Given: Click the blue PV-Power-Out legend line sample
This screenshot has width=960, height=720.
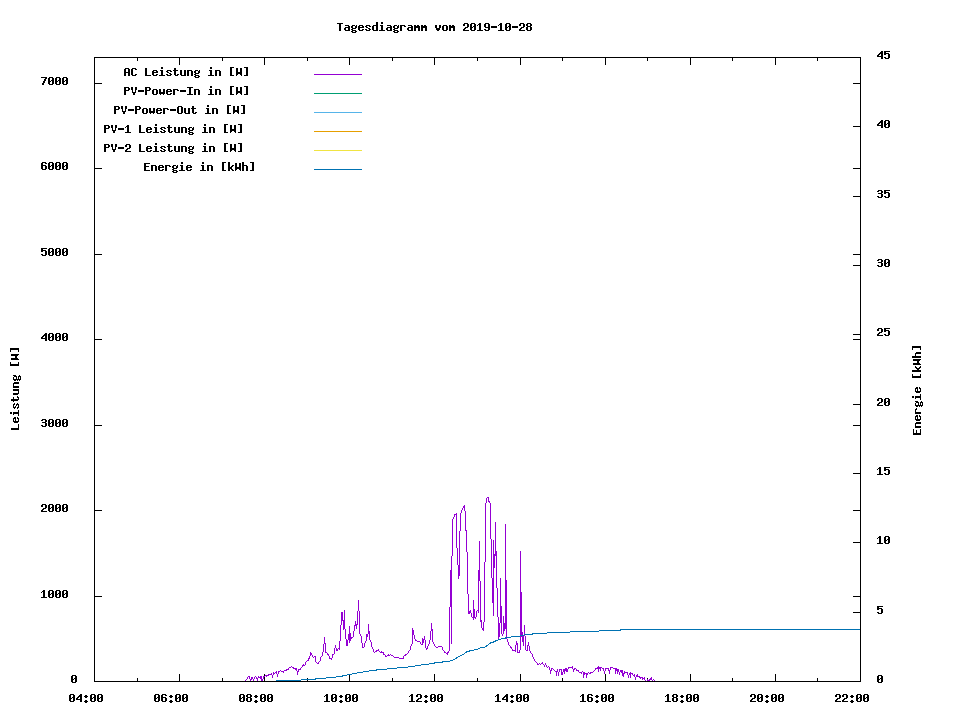Looking at the screenshot, I should coord(337,112).
